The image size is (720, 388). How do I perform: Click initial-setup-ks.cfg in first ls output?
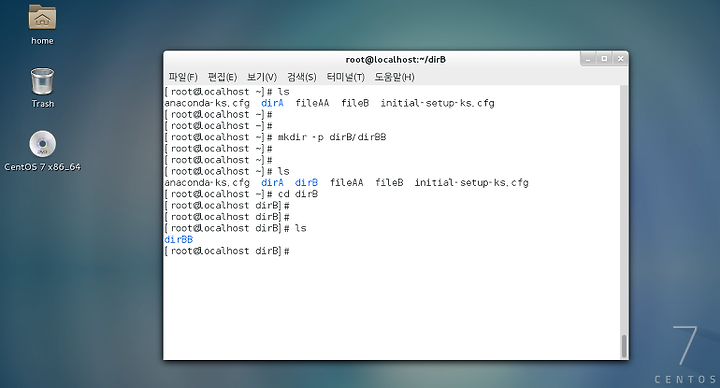pyautogui.click(x=437, y=103)
